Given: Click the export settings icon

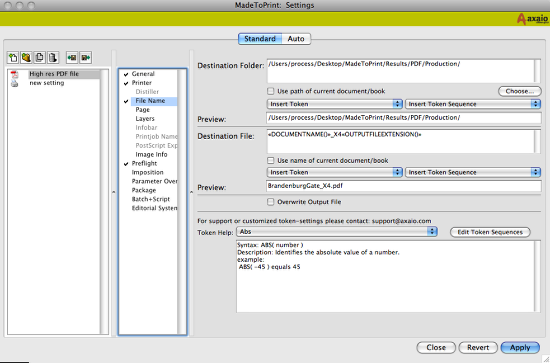Looking at the screenshot, I should click(x=86, y=58).
